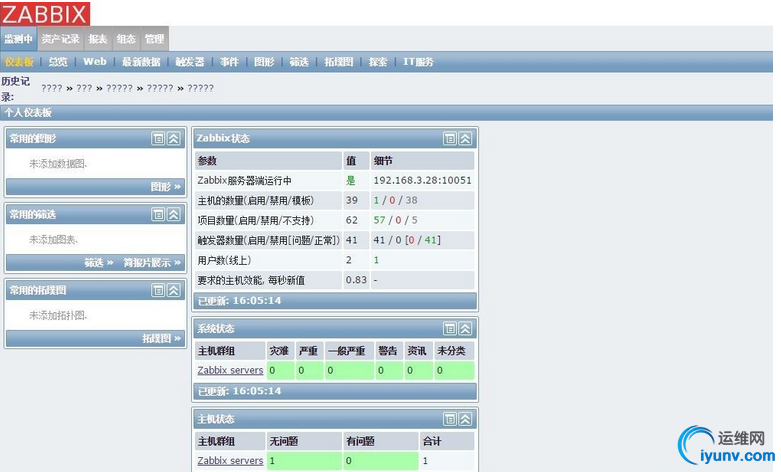Screen dimensions: 781x472
Task: Click the Zabbix服务器端运行中 row label
Action: tap(245, 180)
